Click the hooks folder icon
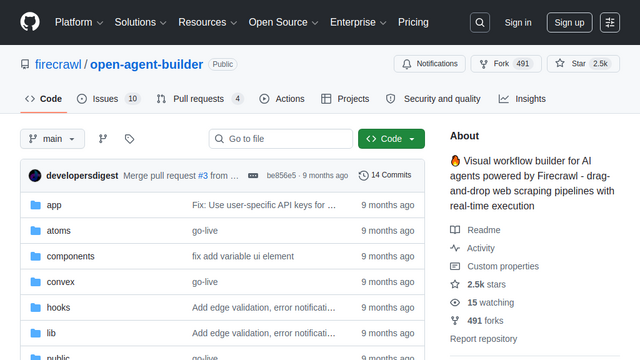 [x=36, y=307]
